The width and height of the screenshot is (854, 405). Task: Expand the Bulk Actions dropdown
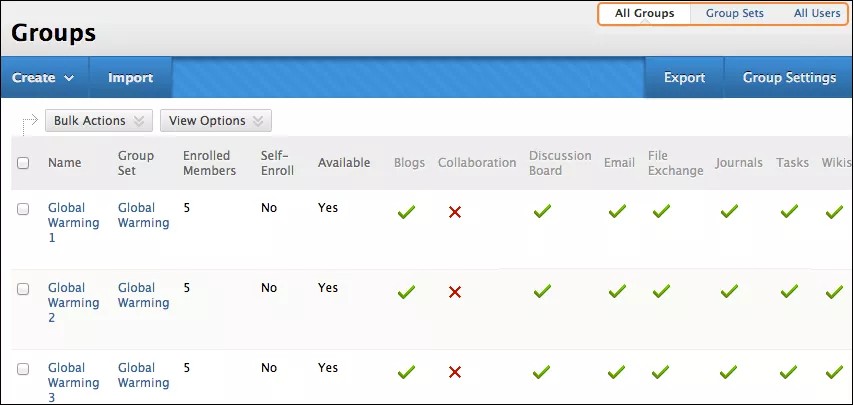[99, 121]
